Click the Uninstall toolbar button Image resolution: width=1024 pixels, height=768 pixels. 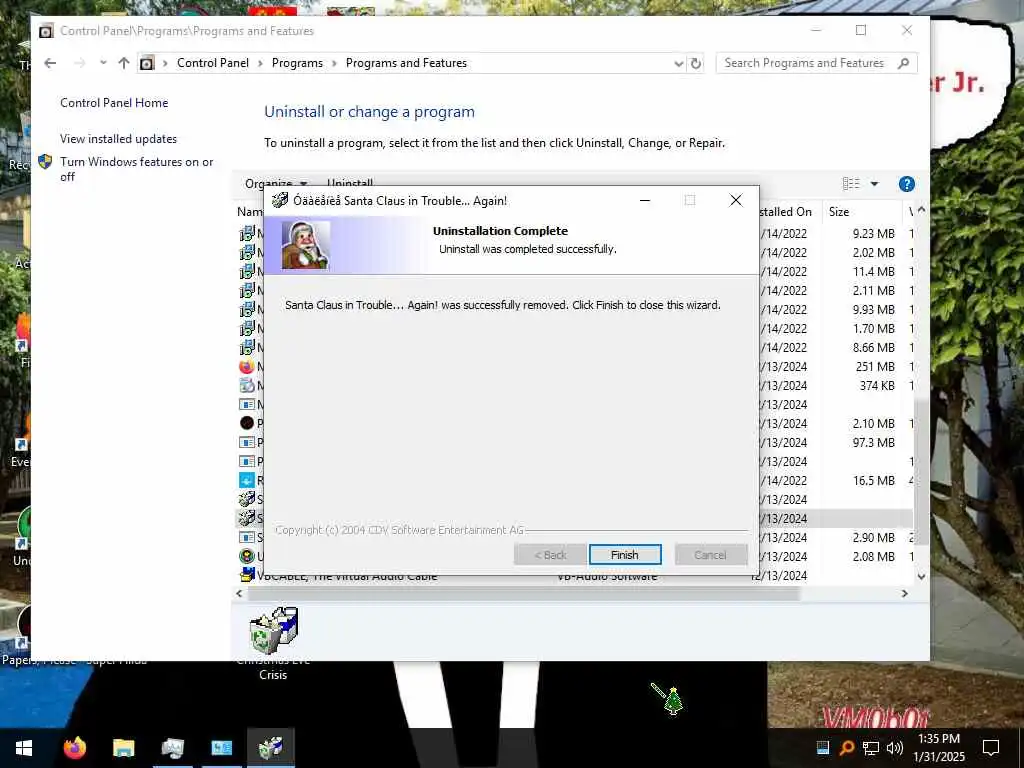tap(350, 184)
